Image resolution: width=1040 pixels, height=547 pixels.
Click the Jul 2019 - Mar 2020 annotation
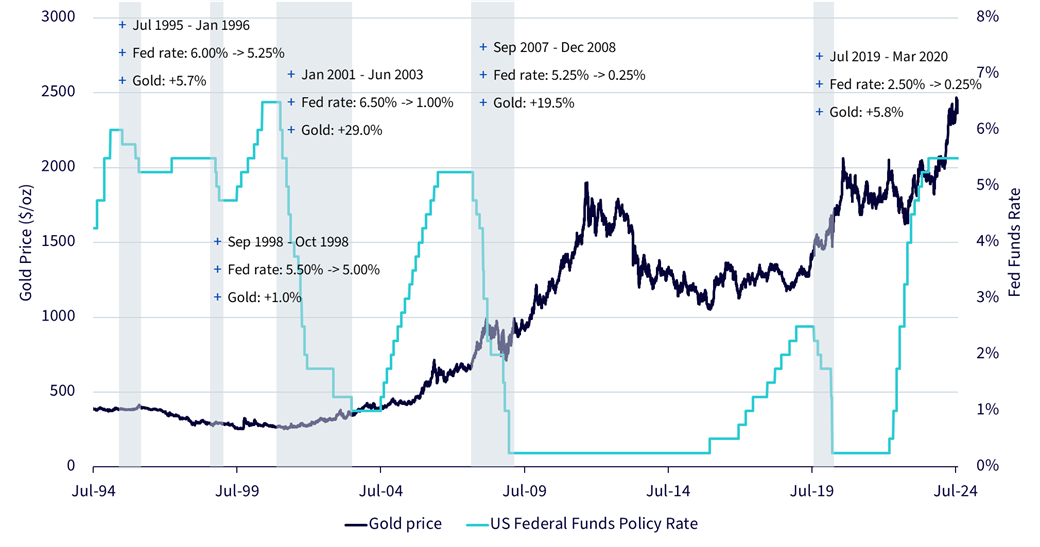click(x=889, y=56)
